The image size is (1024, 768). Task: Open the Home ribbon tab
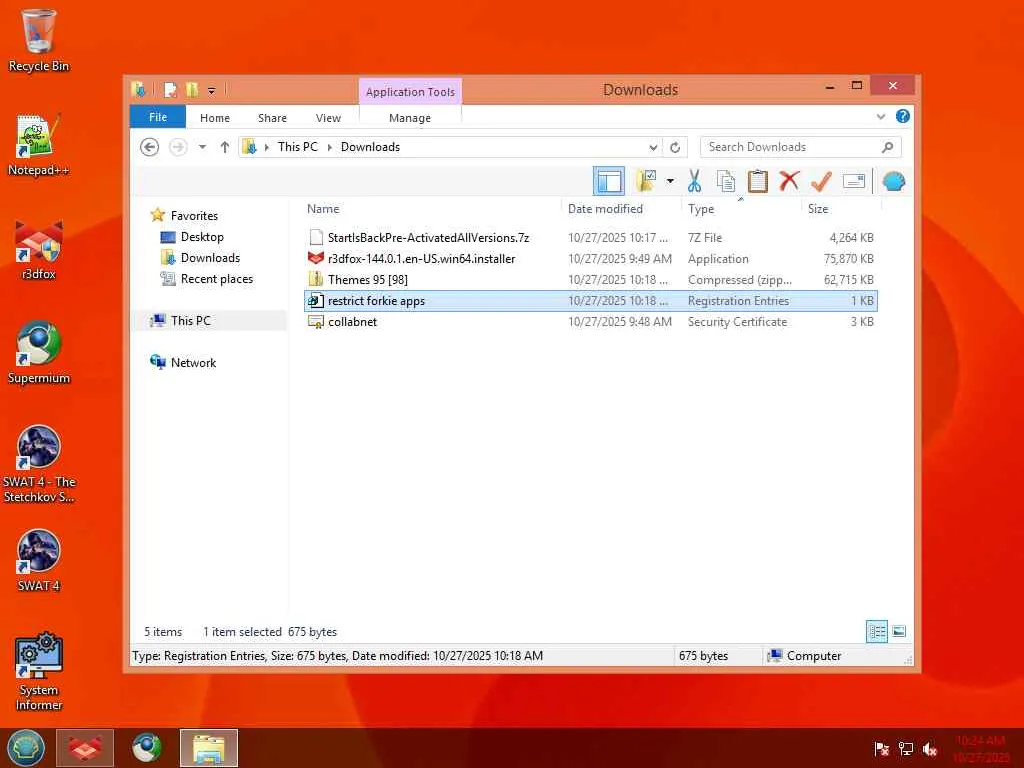(215, 118)
